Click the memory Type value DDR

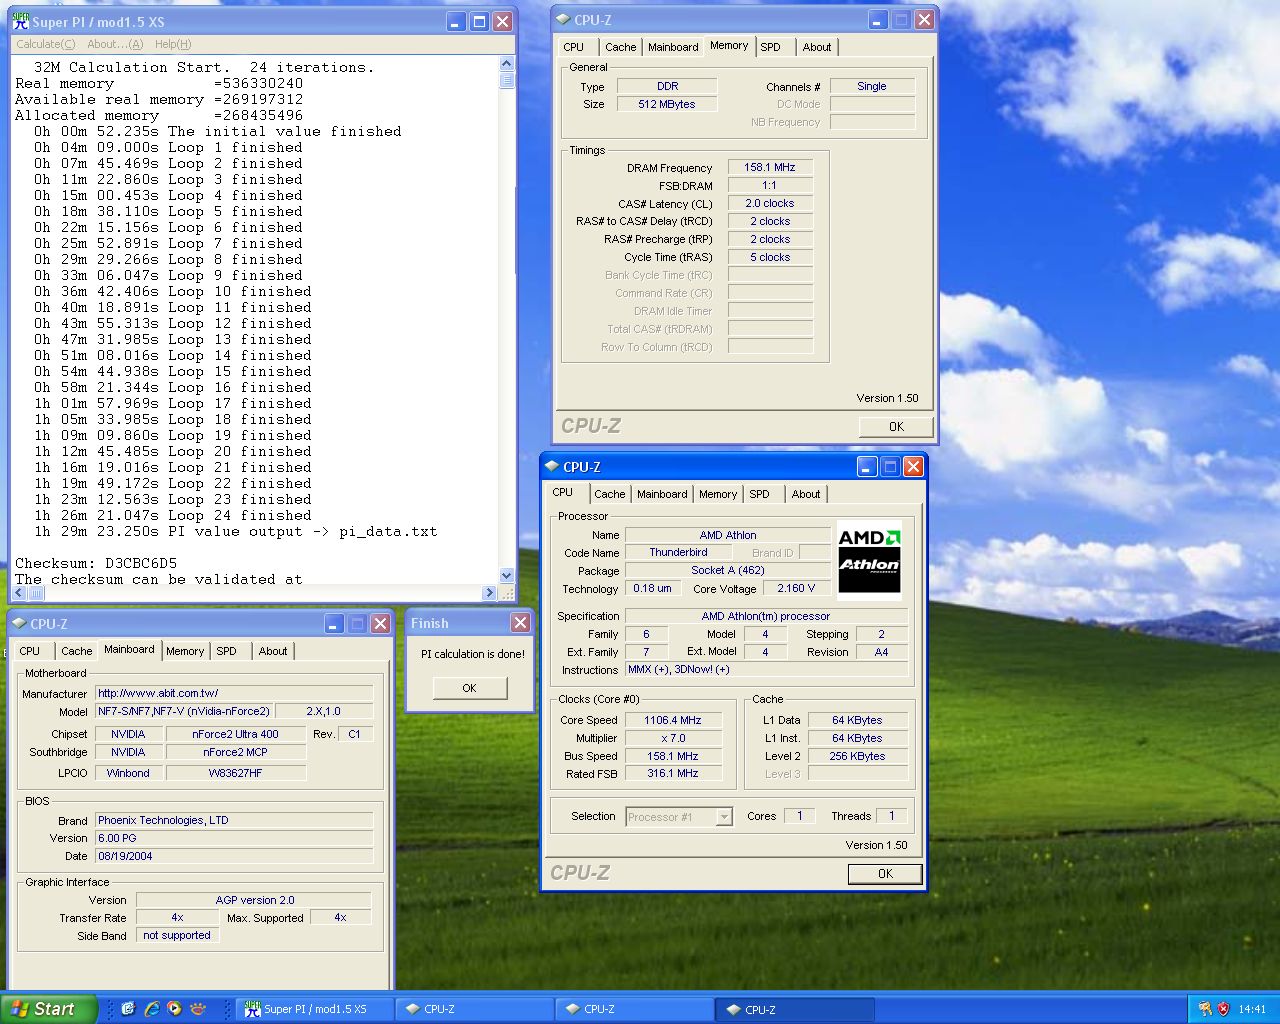(x=667, y=86)
